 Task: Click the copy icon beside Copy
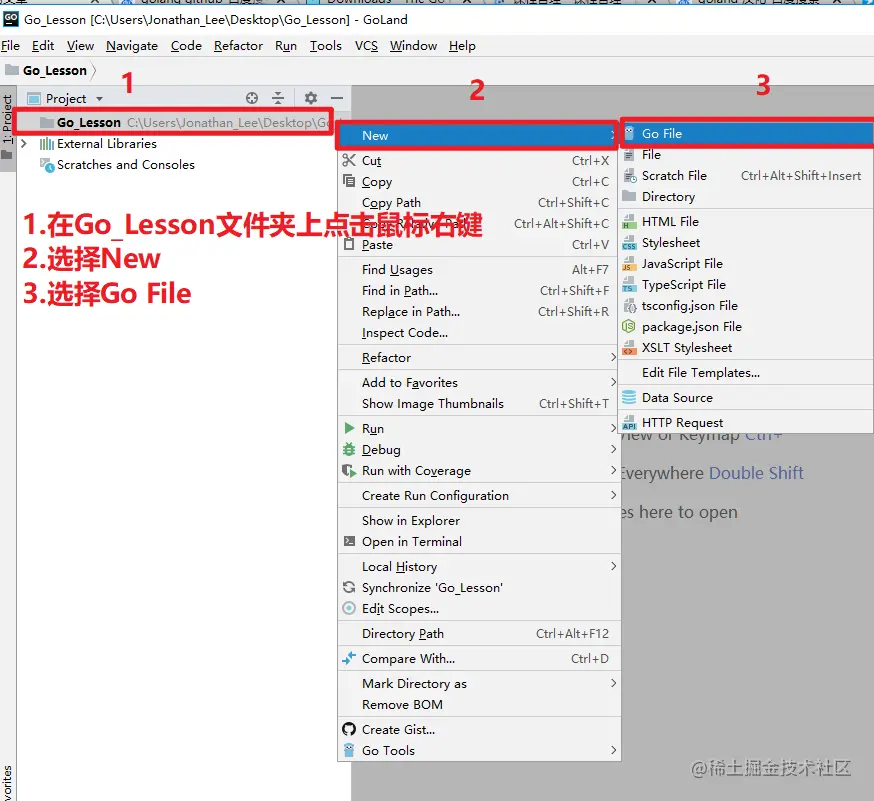pyautogui.click(x=349, y=181)
